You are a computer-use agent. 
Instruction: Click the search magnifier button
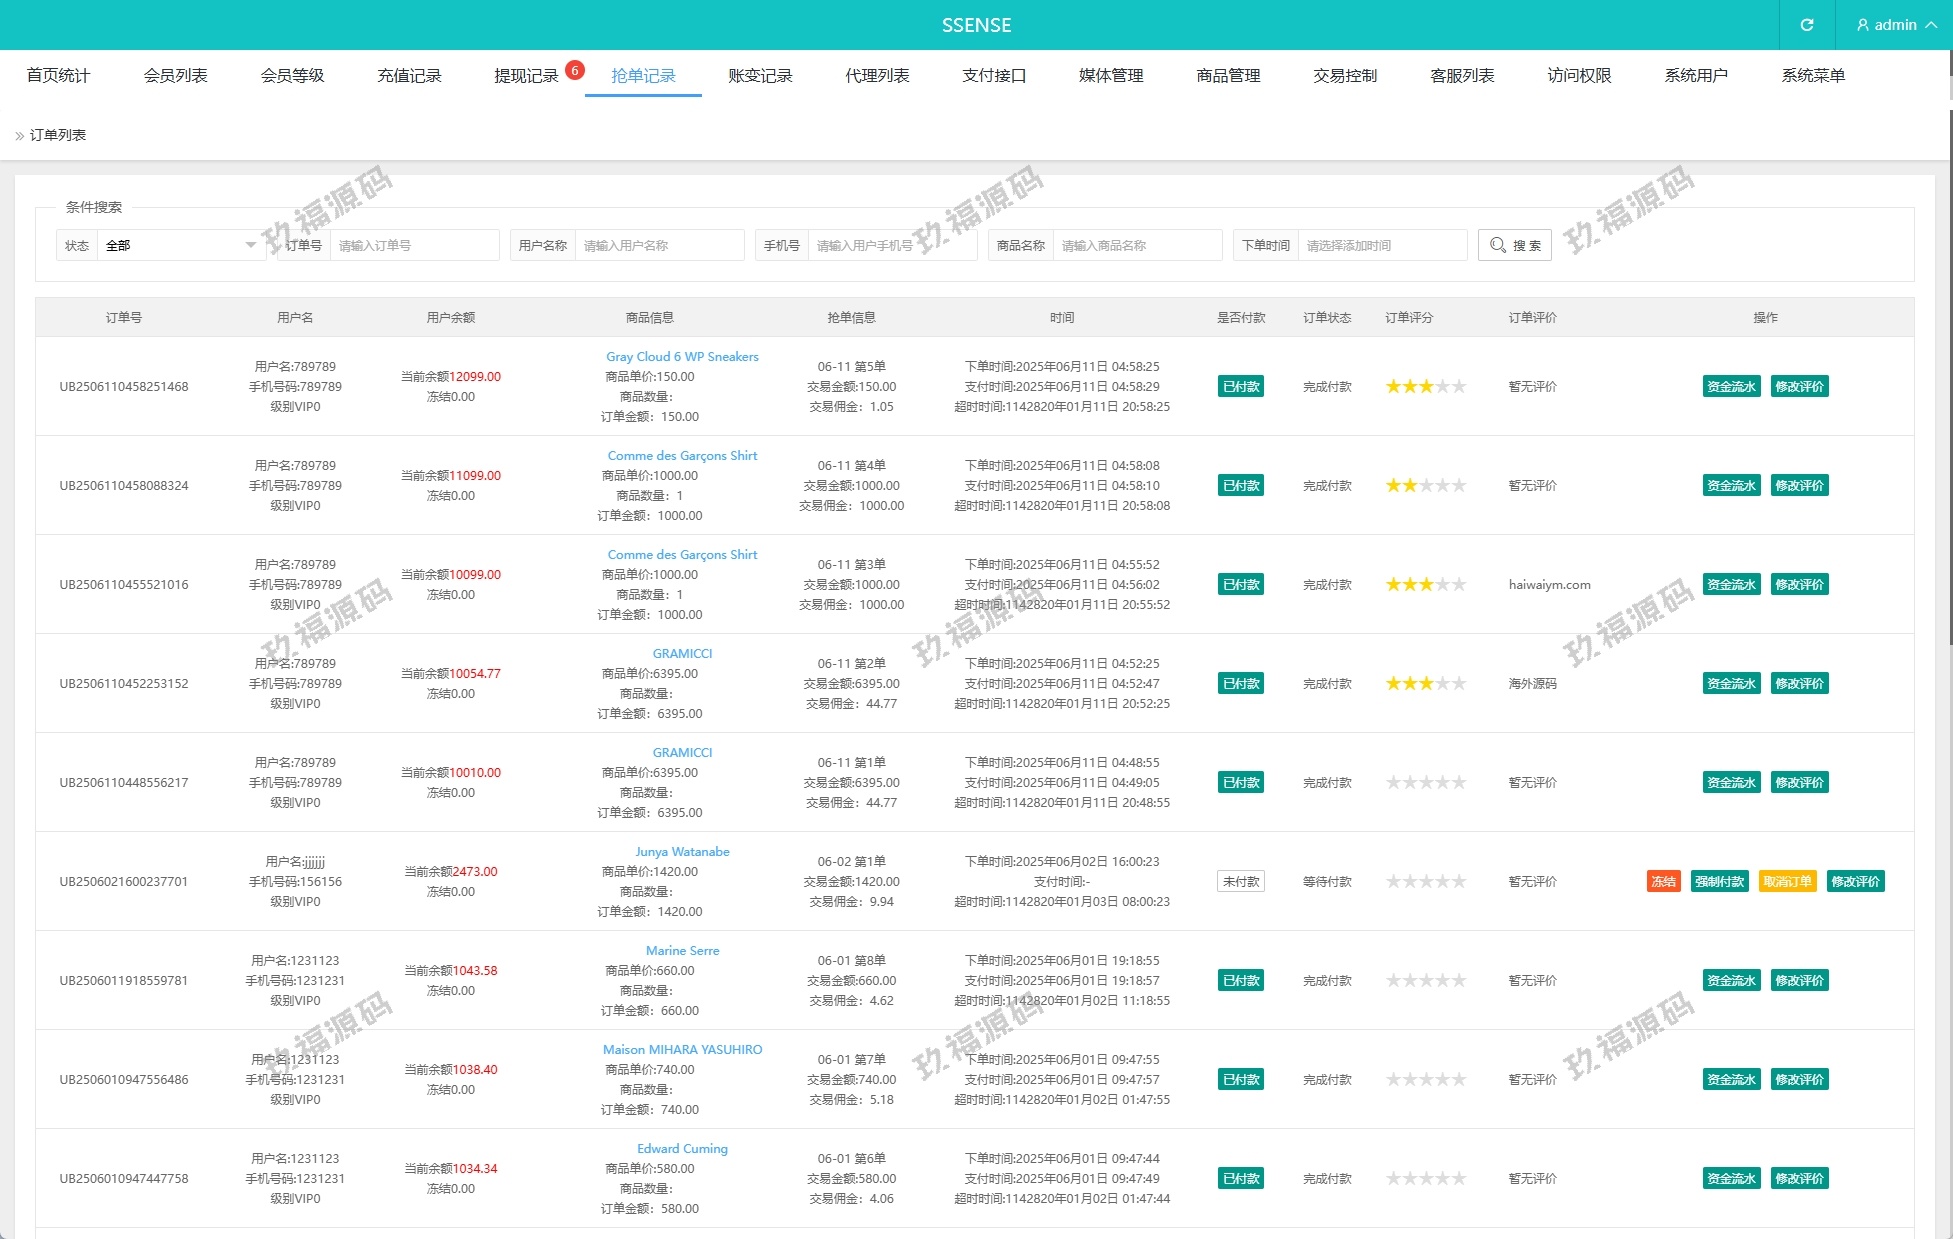tap(1514, 245)
